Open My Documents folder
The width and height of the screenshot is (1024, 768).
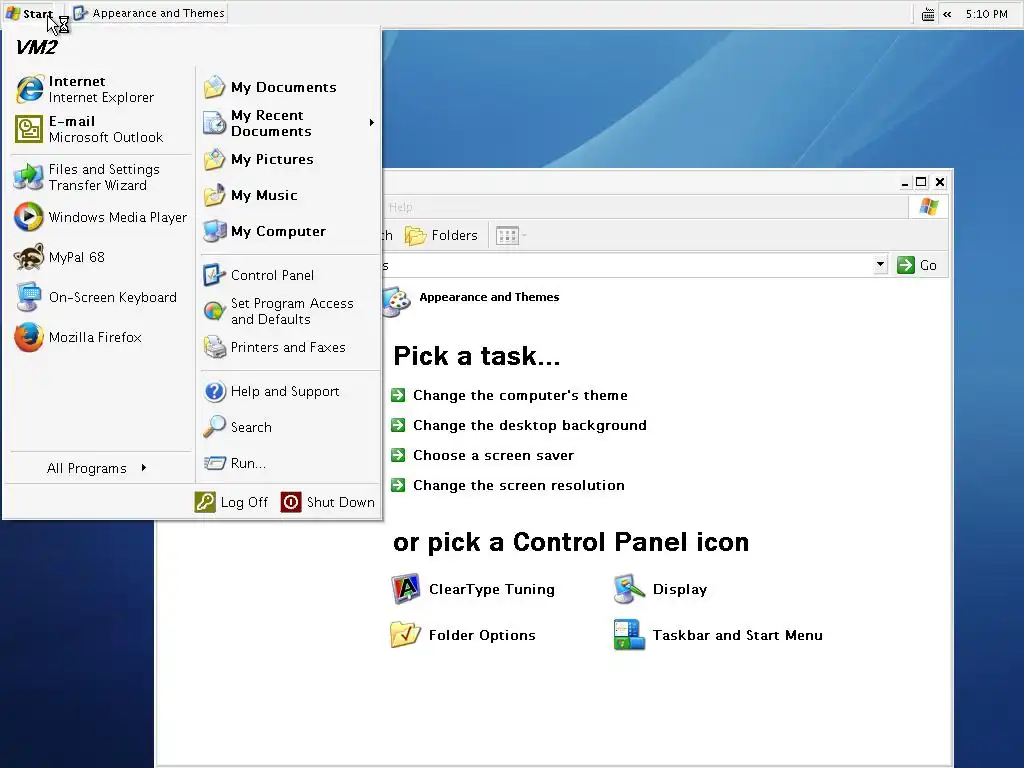[x=289, y=87]
